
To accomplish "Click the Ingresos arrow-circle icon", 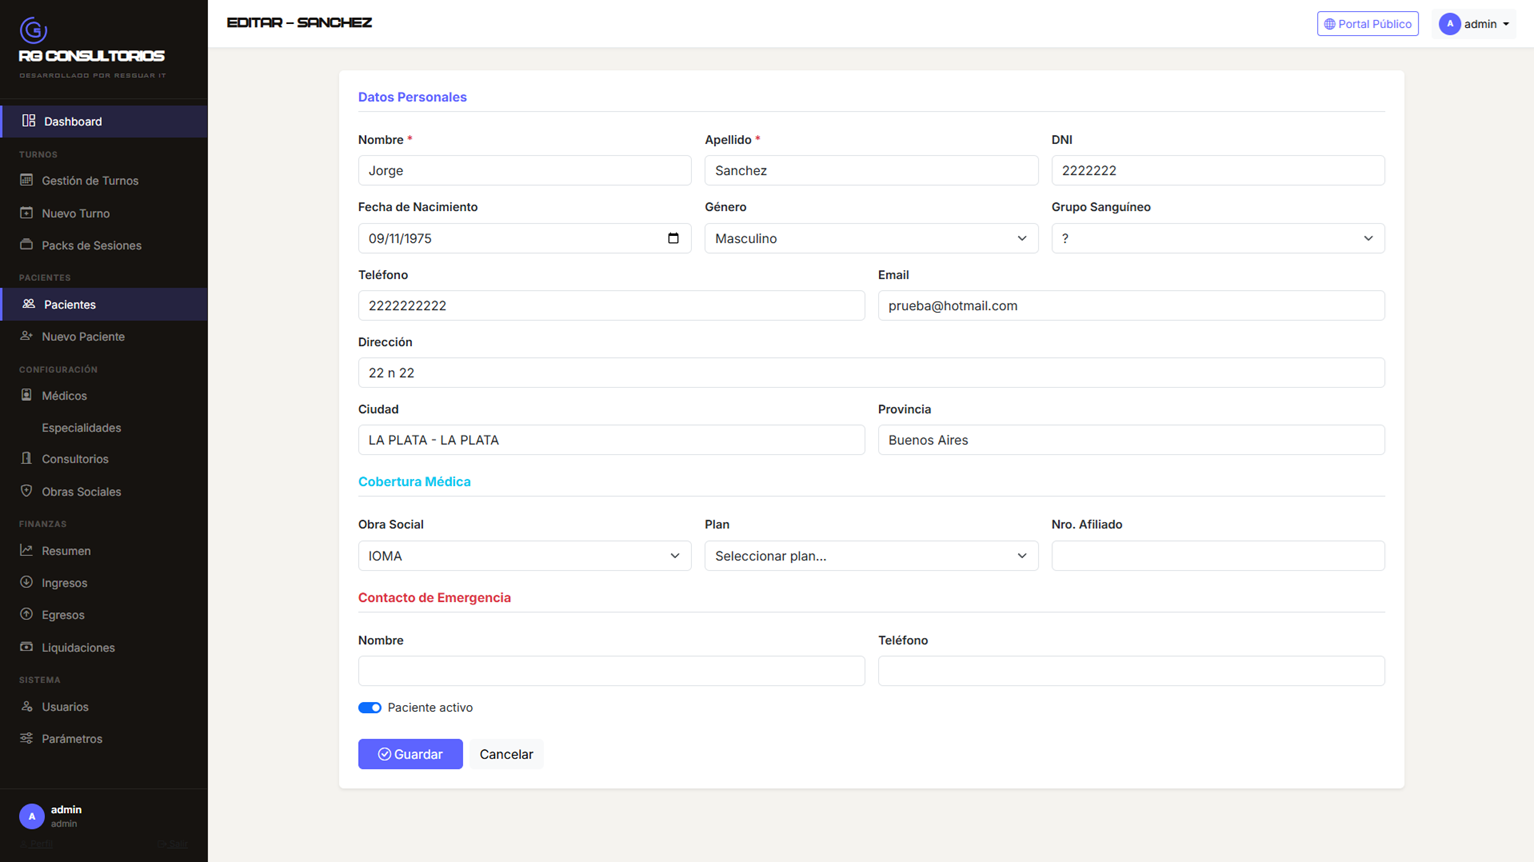I will pyautogui.click(x=27, y=582).
